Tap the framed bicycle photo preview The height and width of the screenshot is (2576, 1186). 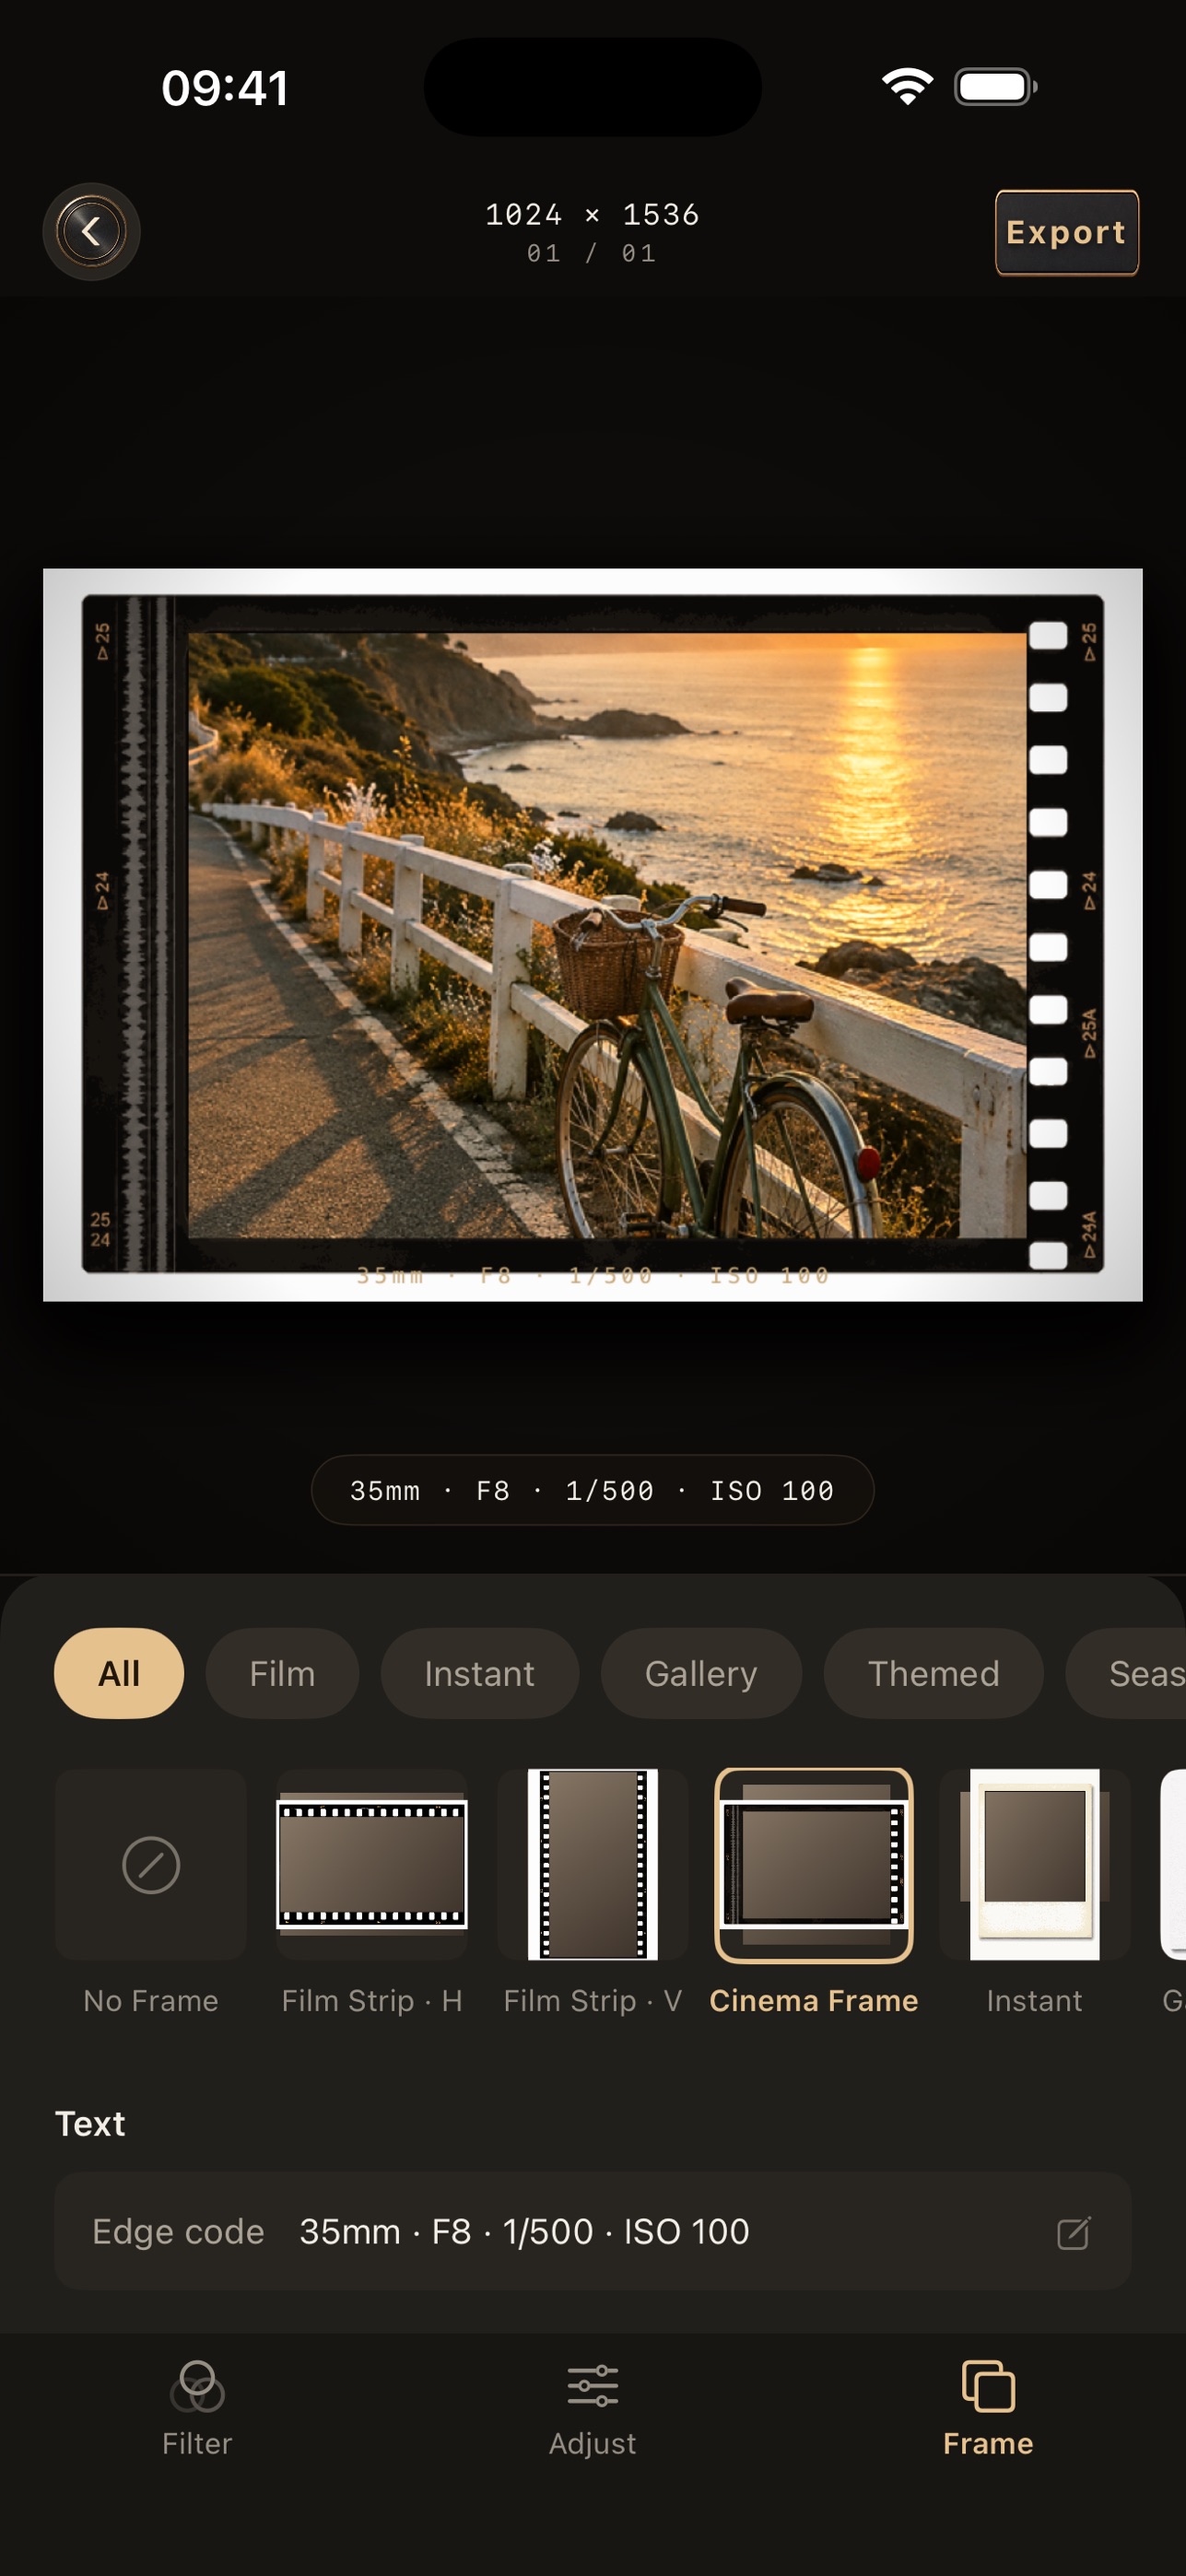[x=593, y=935]
